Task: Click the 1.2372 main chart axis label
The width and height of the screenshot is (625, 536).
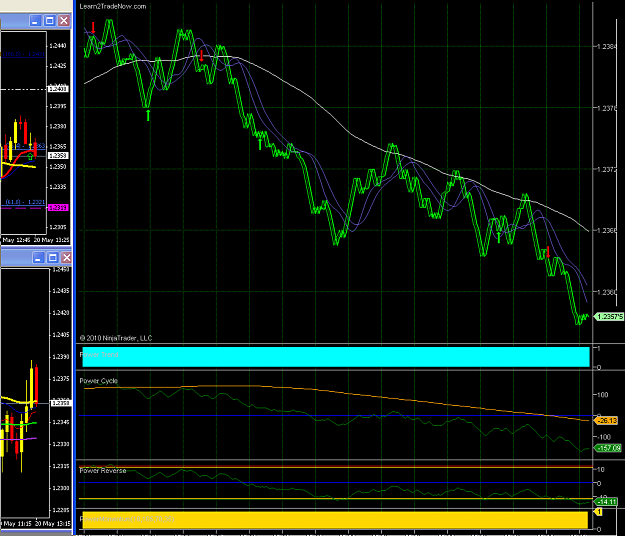Action: point(607,169)
